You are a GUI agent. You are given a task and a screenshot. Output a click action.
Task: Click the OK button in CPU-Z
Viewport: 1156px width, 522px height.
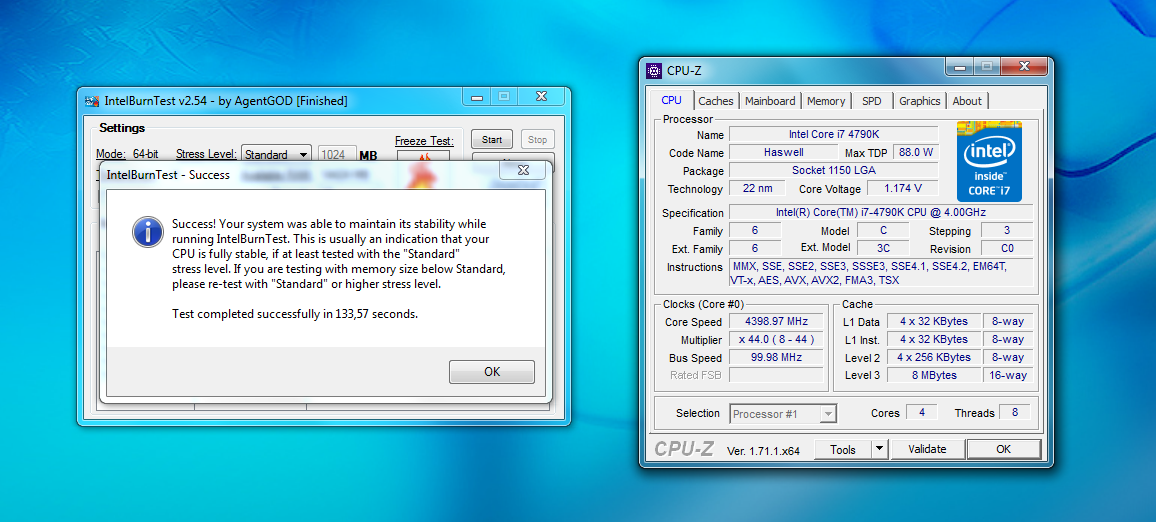[x=1003, y=449]
